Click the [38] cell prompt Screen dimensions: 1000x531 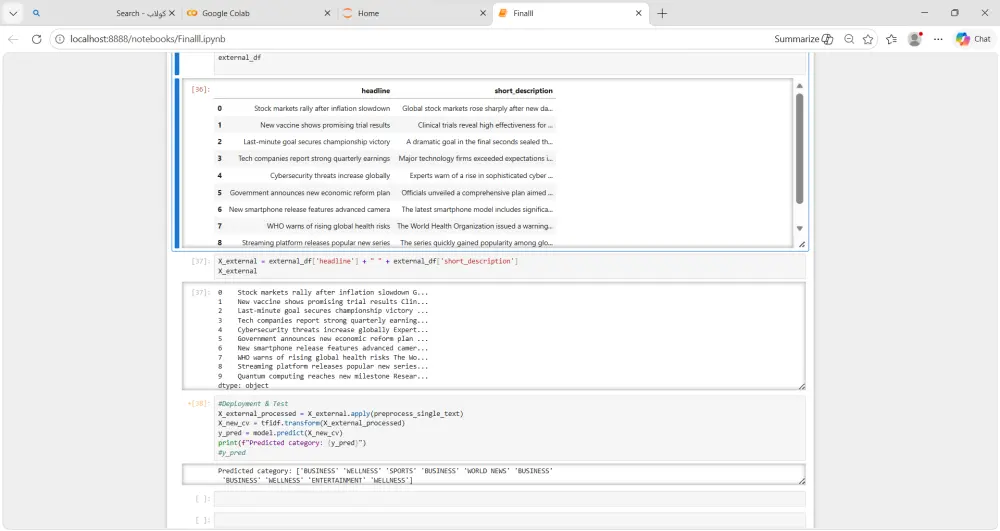(199, 404)
